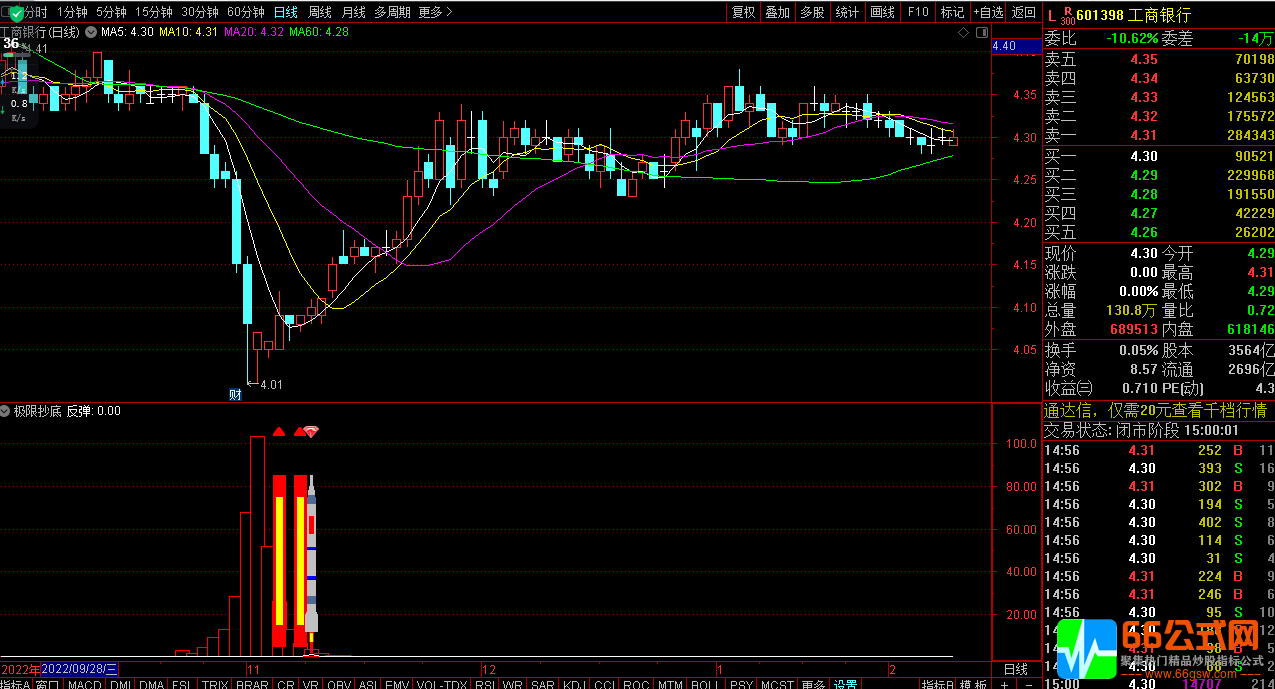This screenshot has width=1275, height=689.
Task: Click the 2022/09/28 date marker on the timeline
Action: click(81, 668)
